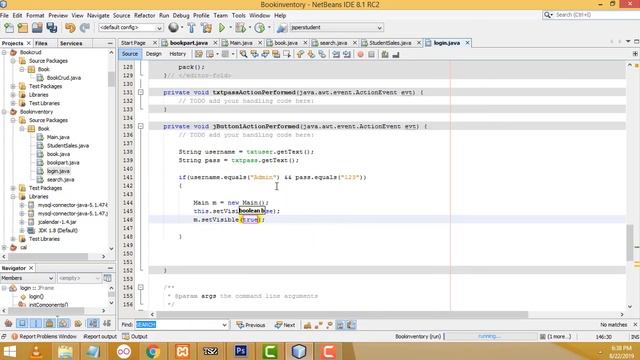Click the Debug Project toolbar icon
Image resolution: width=640 pixels, height=360 pixels.
click(x=240, y=27)
